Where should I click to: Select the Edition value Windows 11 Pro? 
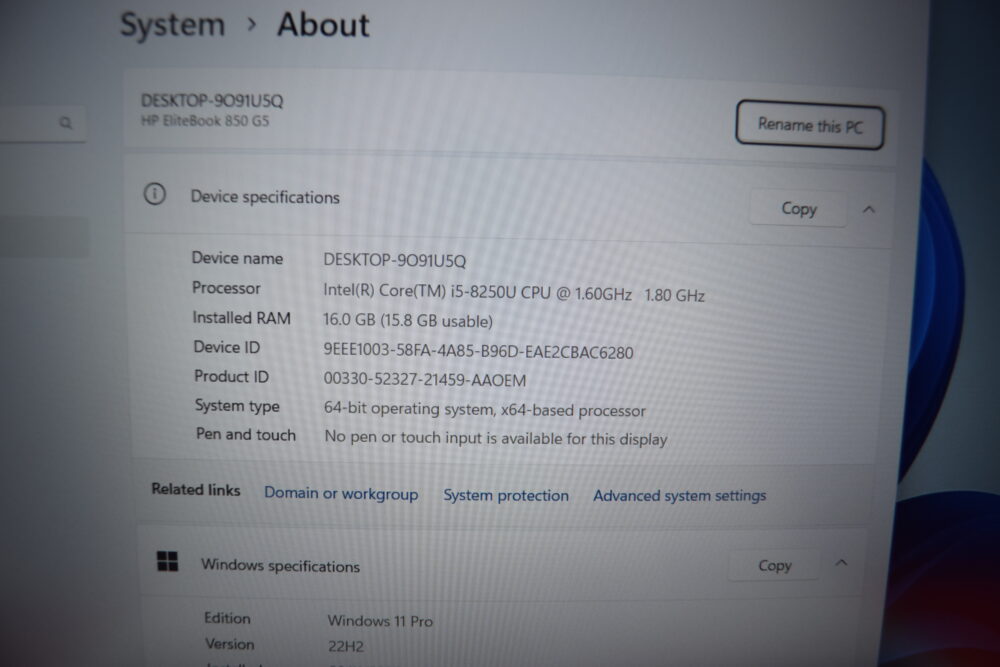[x=380, y=621]
